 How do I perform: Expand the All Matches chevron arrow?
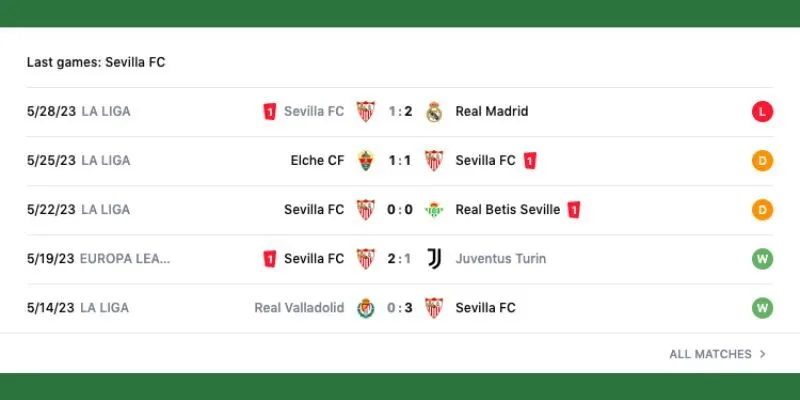[x=763, y=354]
